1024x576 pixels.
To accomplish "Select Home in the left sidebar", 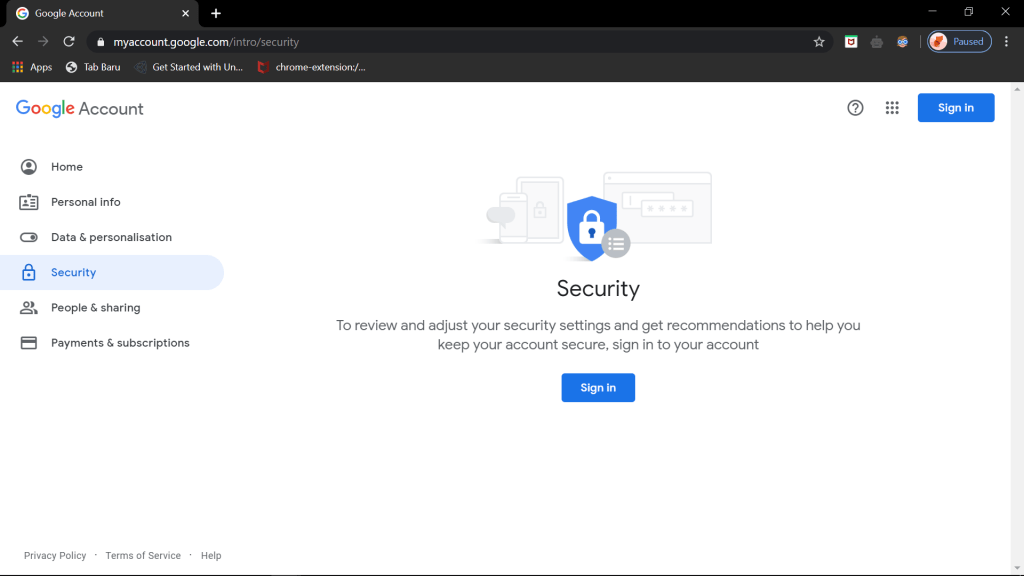I will 67,167.
